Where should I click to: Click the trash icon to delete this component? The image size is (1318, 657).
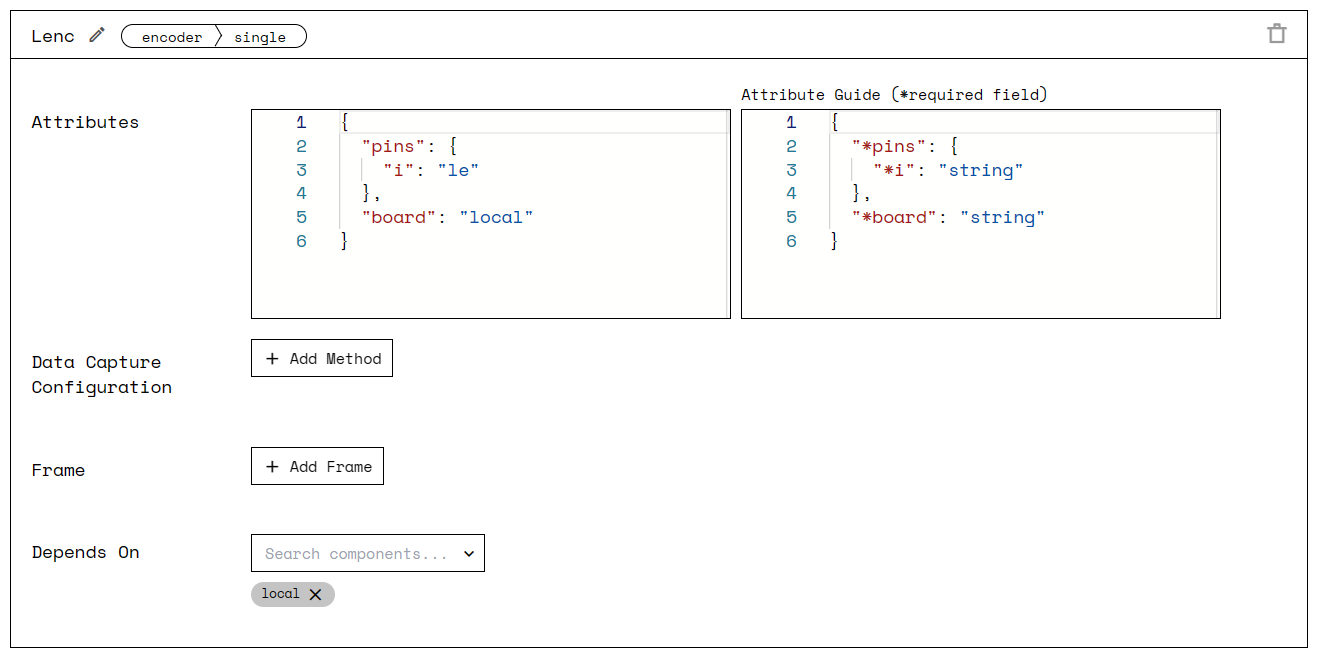(1277, 33)
